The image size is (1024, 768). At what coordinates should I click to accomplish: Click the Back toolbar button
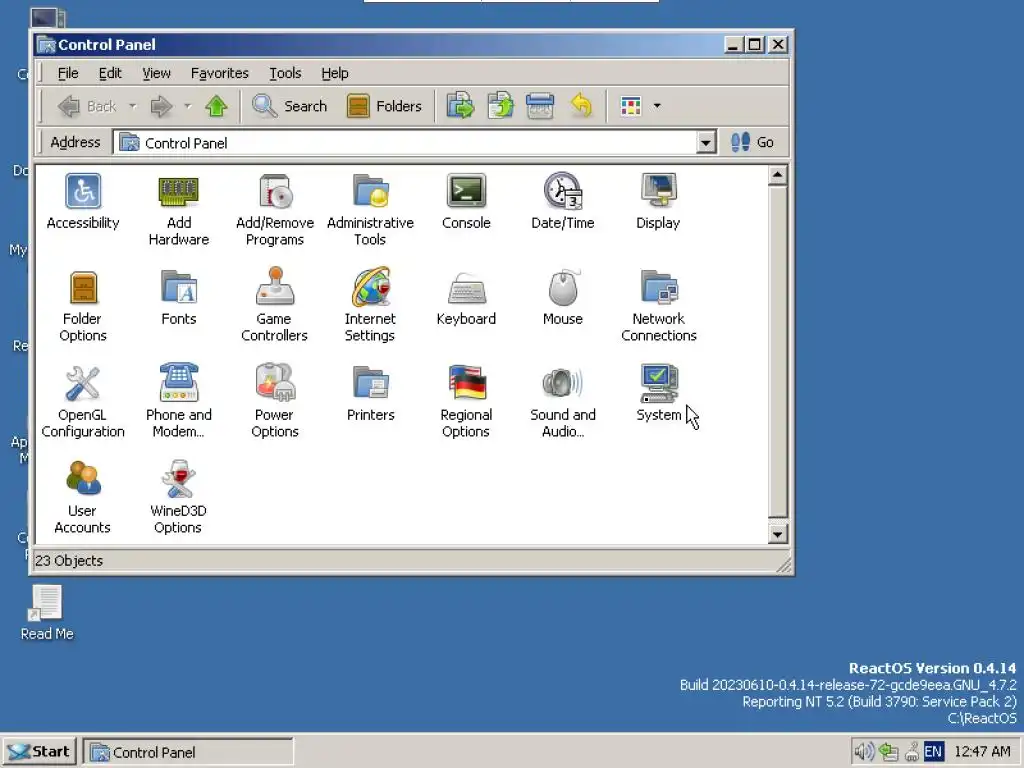click(x=88, y=106)
